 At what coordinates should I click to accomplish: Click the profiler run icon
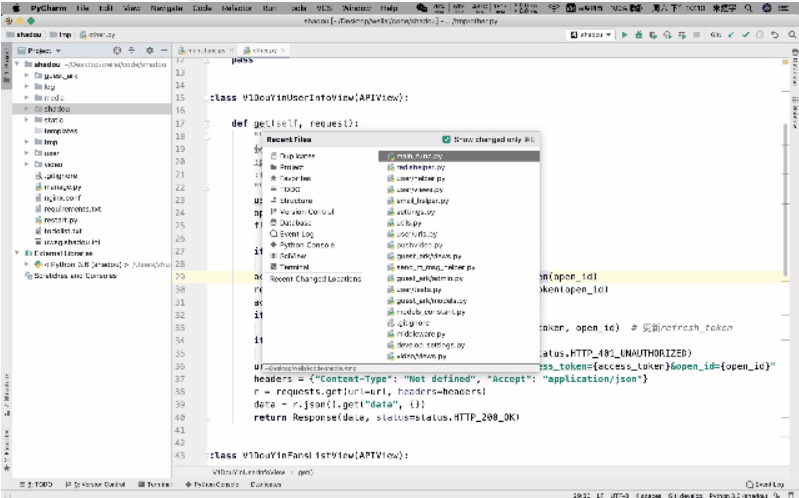point(667,35)
